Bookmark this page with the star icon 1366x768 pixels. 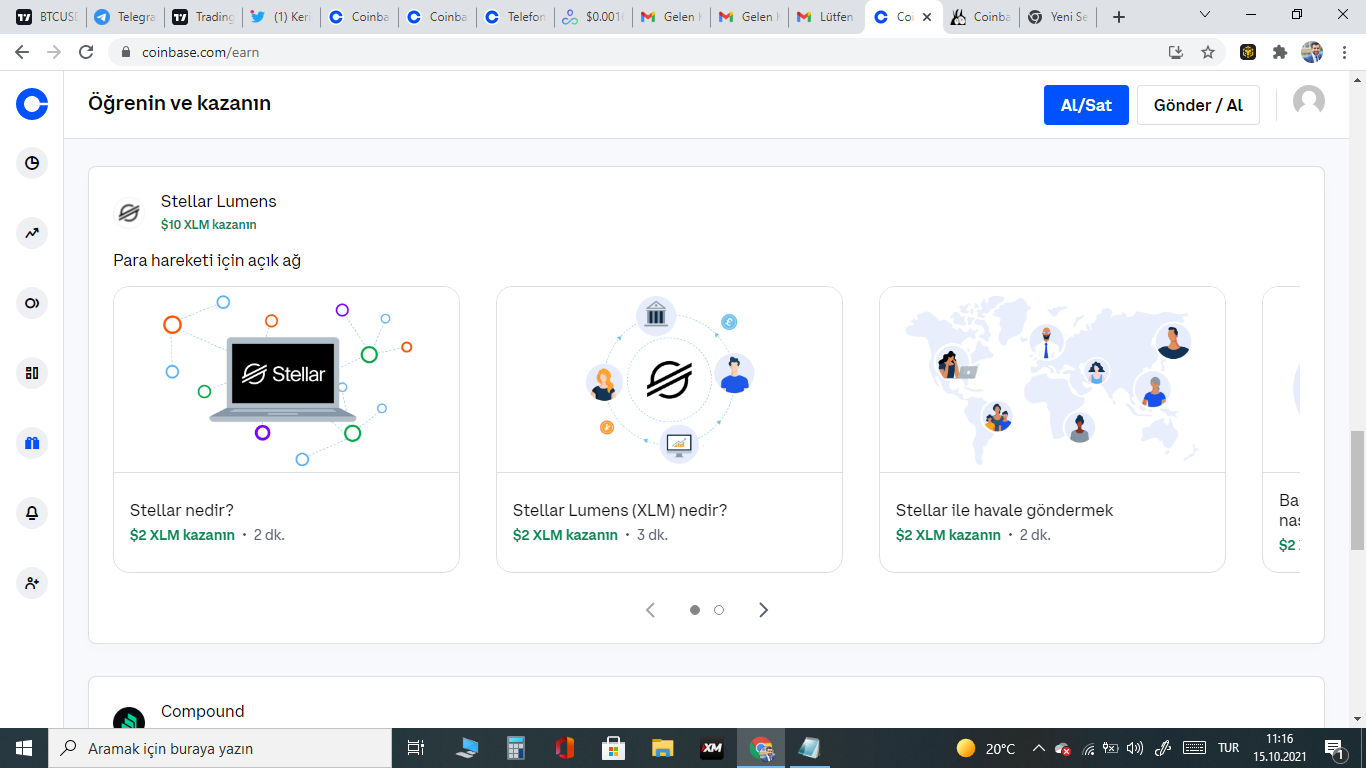tap(1208, 52)
